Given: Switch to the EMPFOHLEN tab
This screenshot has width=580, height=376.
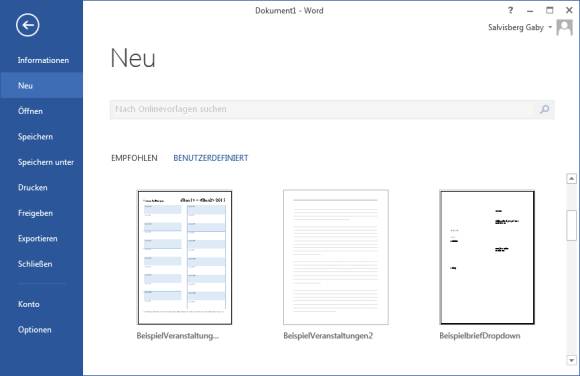Looking at the screenshot, I should point(134,158).
